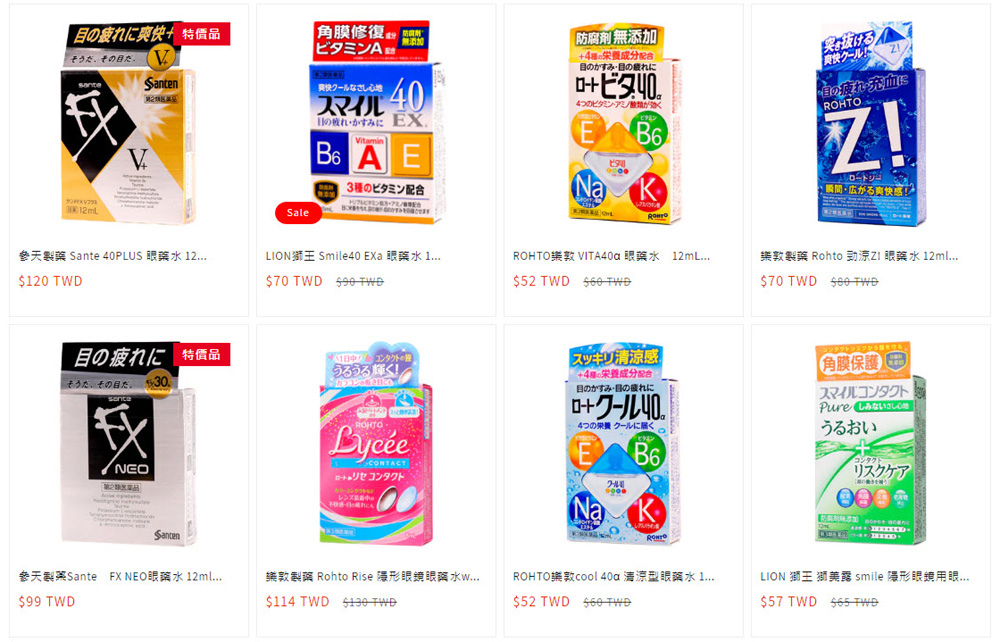Open the green Smile Contact Pure image
The height and width of the screenshot is (642, 1000).
(871, 443)
